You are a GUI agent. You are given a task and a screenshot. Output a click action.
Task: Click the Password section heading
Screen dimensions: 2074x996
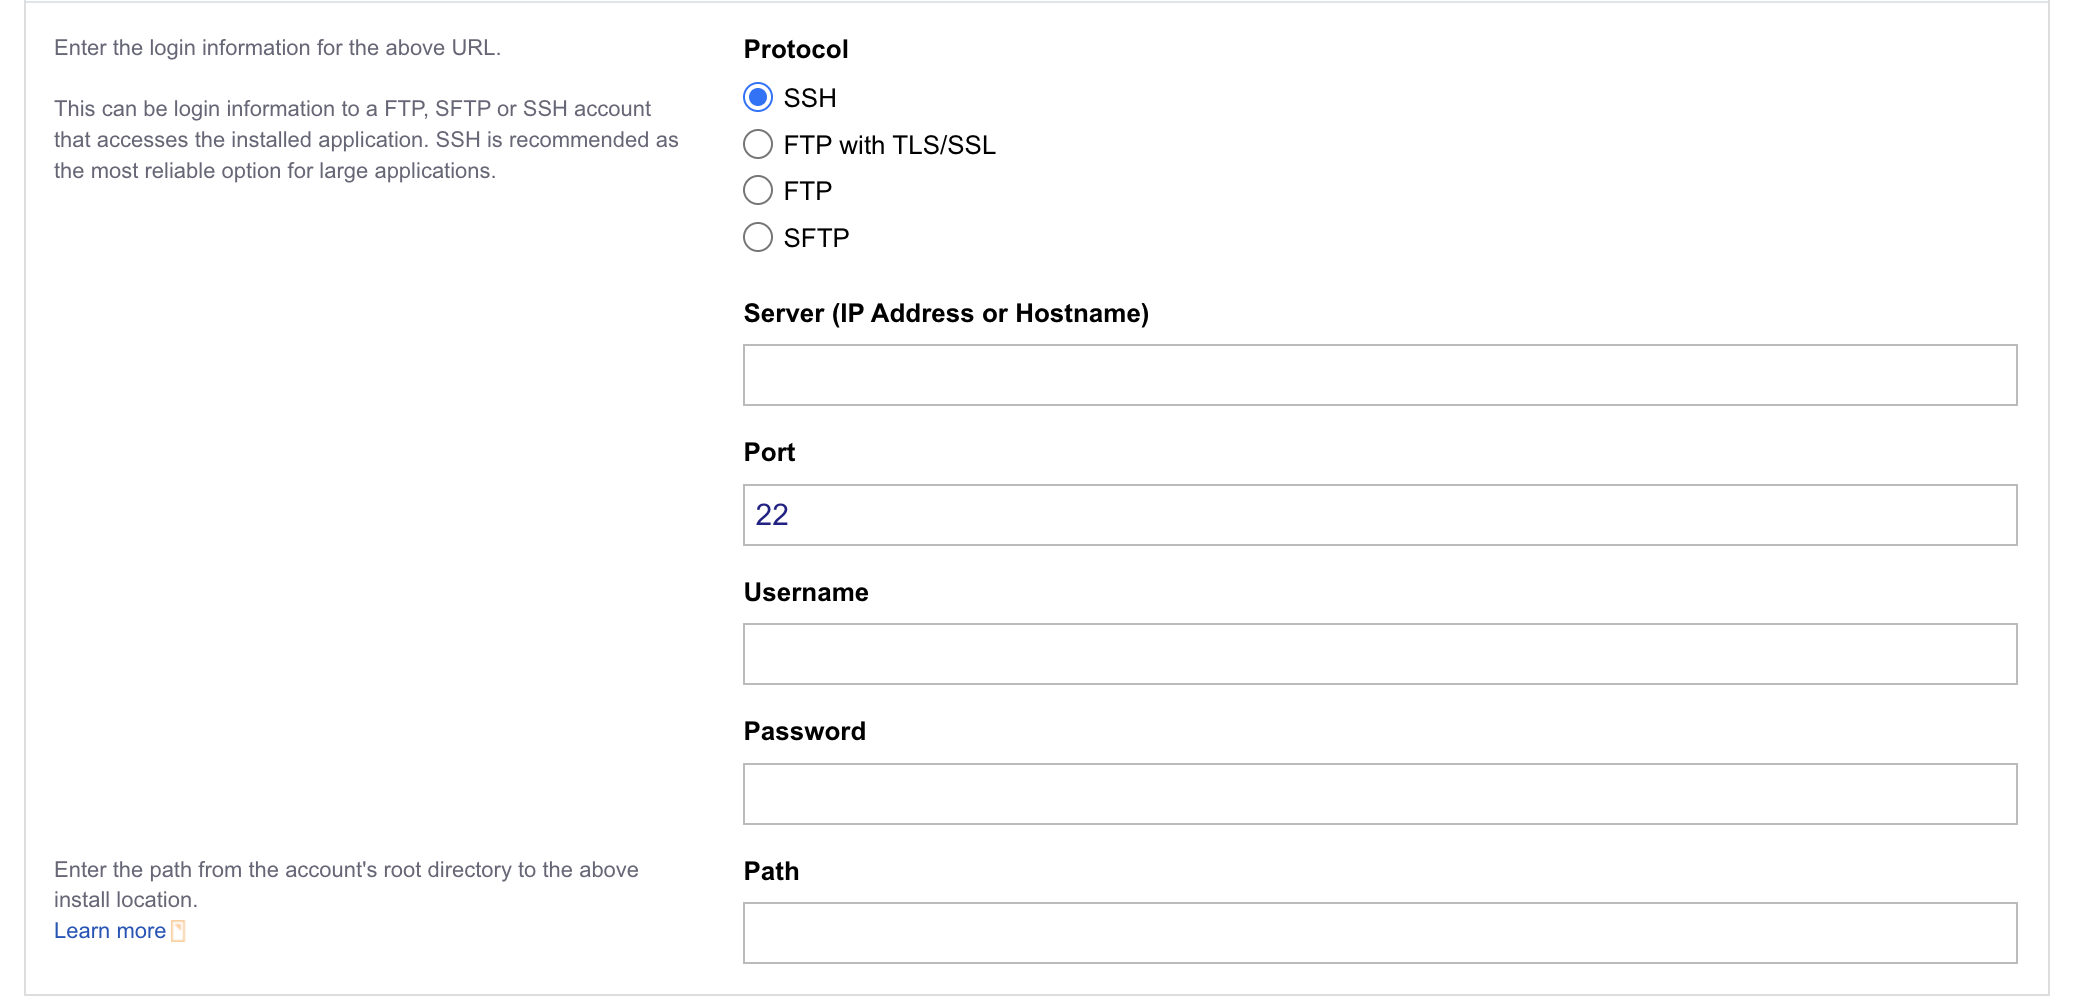pos(804,730)
